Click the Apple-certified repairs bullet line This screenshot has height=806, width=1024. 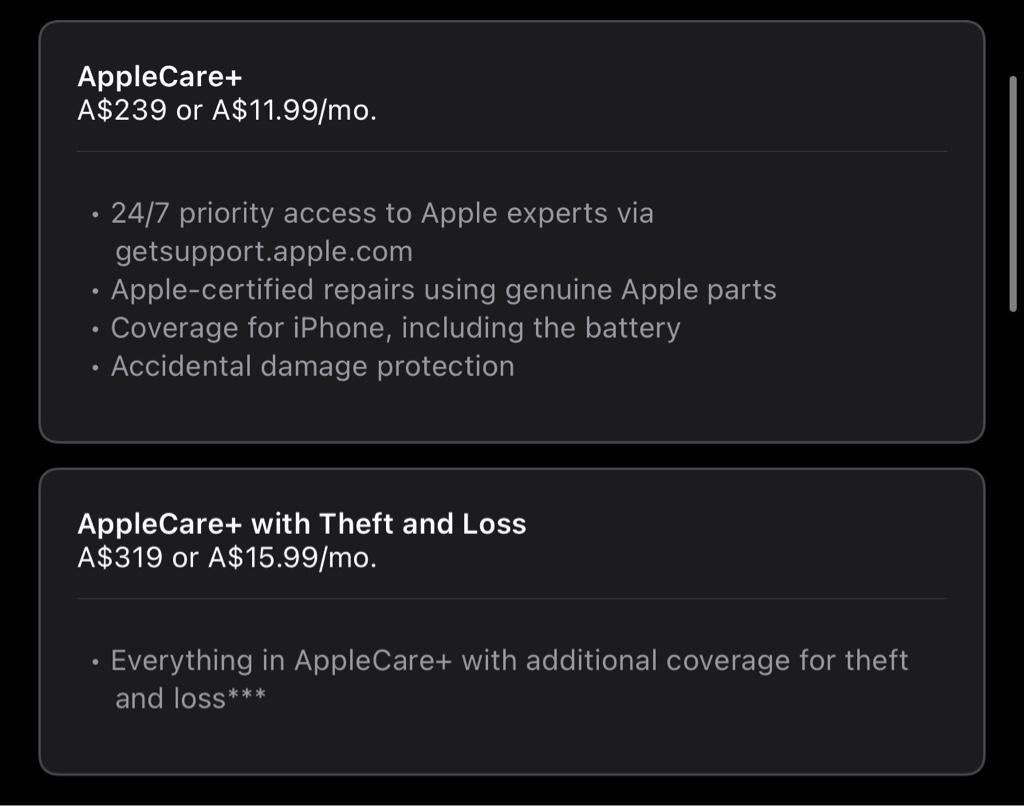[443, 290]
